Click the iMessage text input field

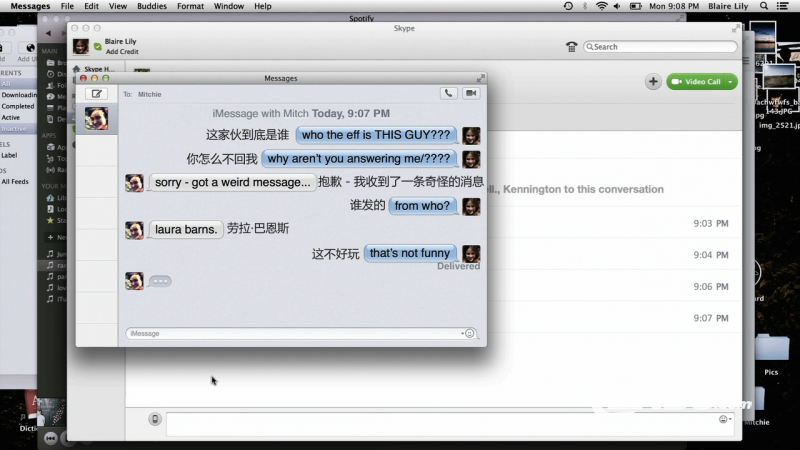click(290, 333)
